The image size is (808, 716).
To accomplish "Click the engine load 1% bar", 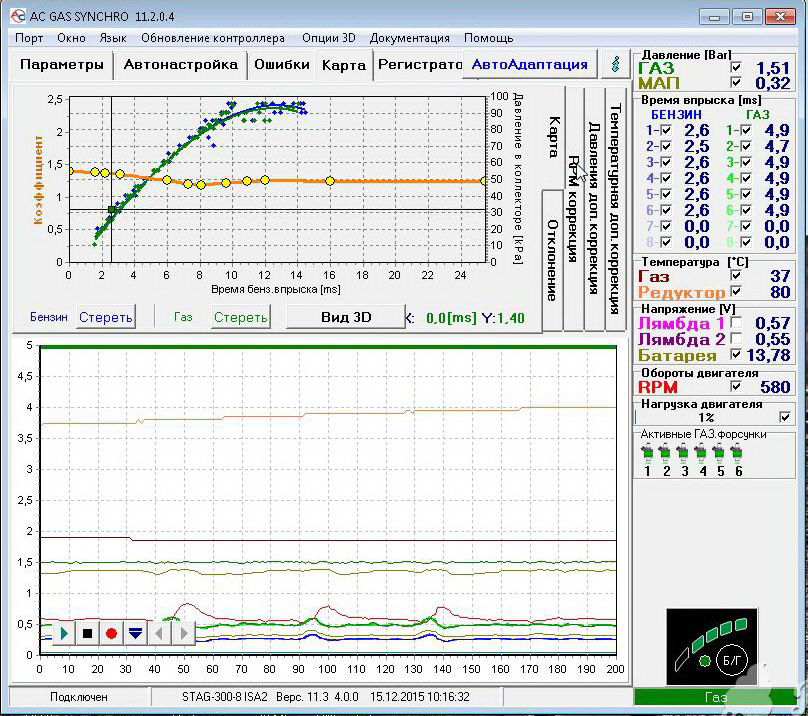I will tap(706, 417).
